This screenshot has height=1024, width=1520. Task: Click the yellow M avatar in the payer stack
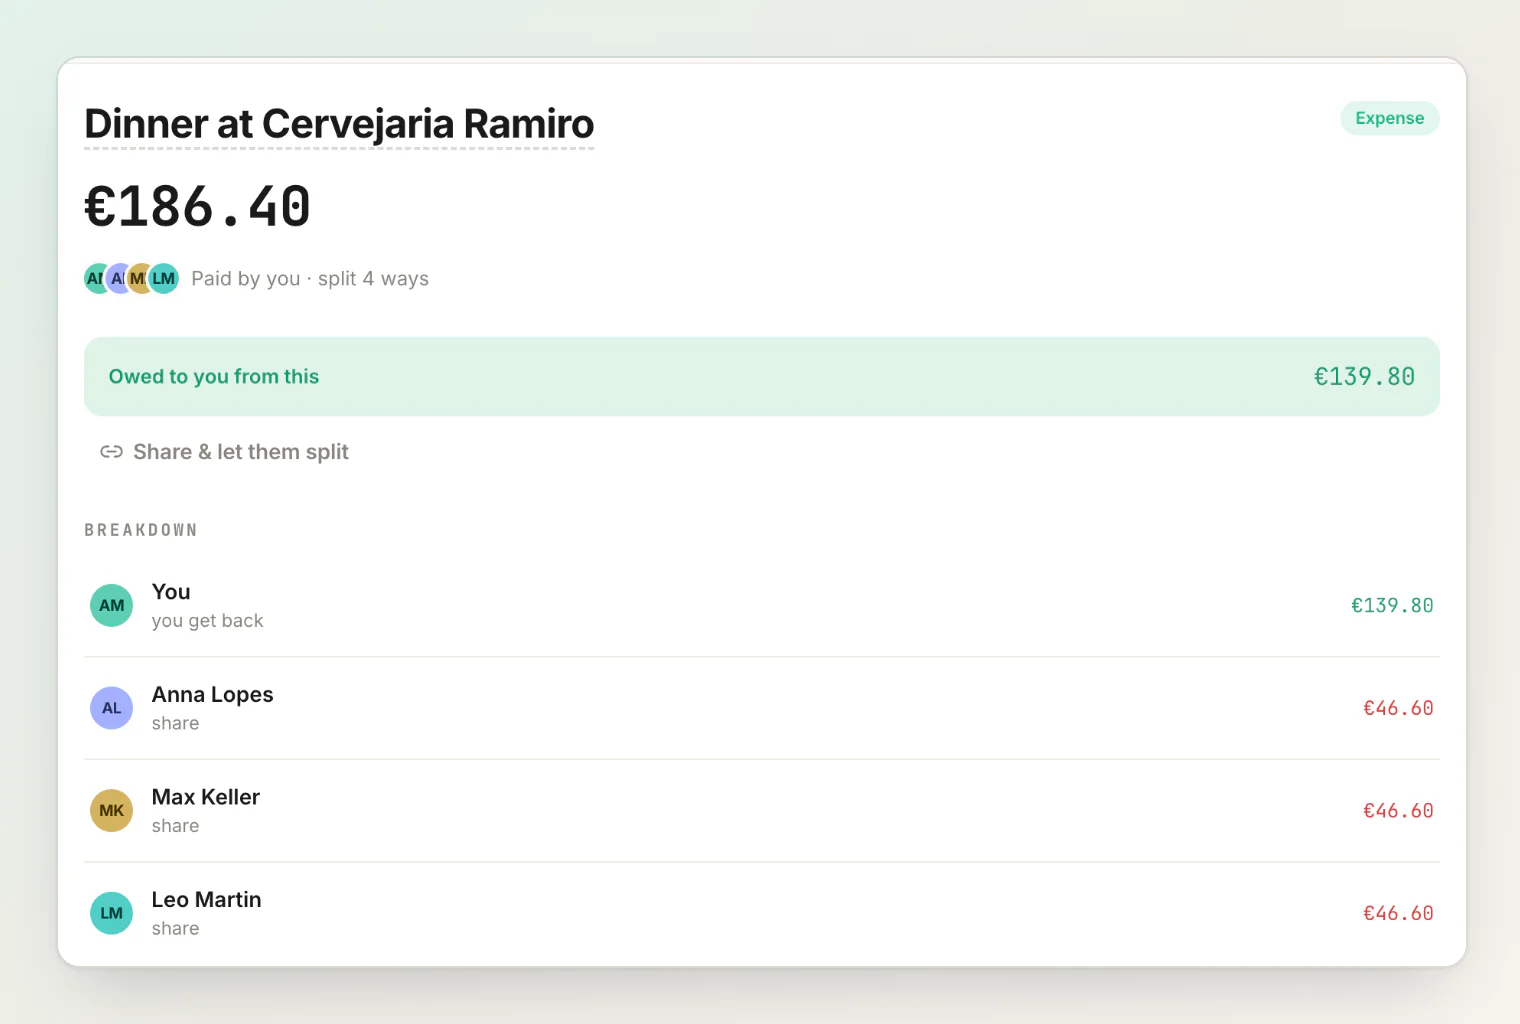click(x=139, y=278)
